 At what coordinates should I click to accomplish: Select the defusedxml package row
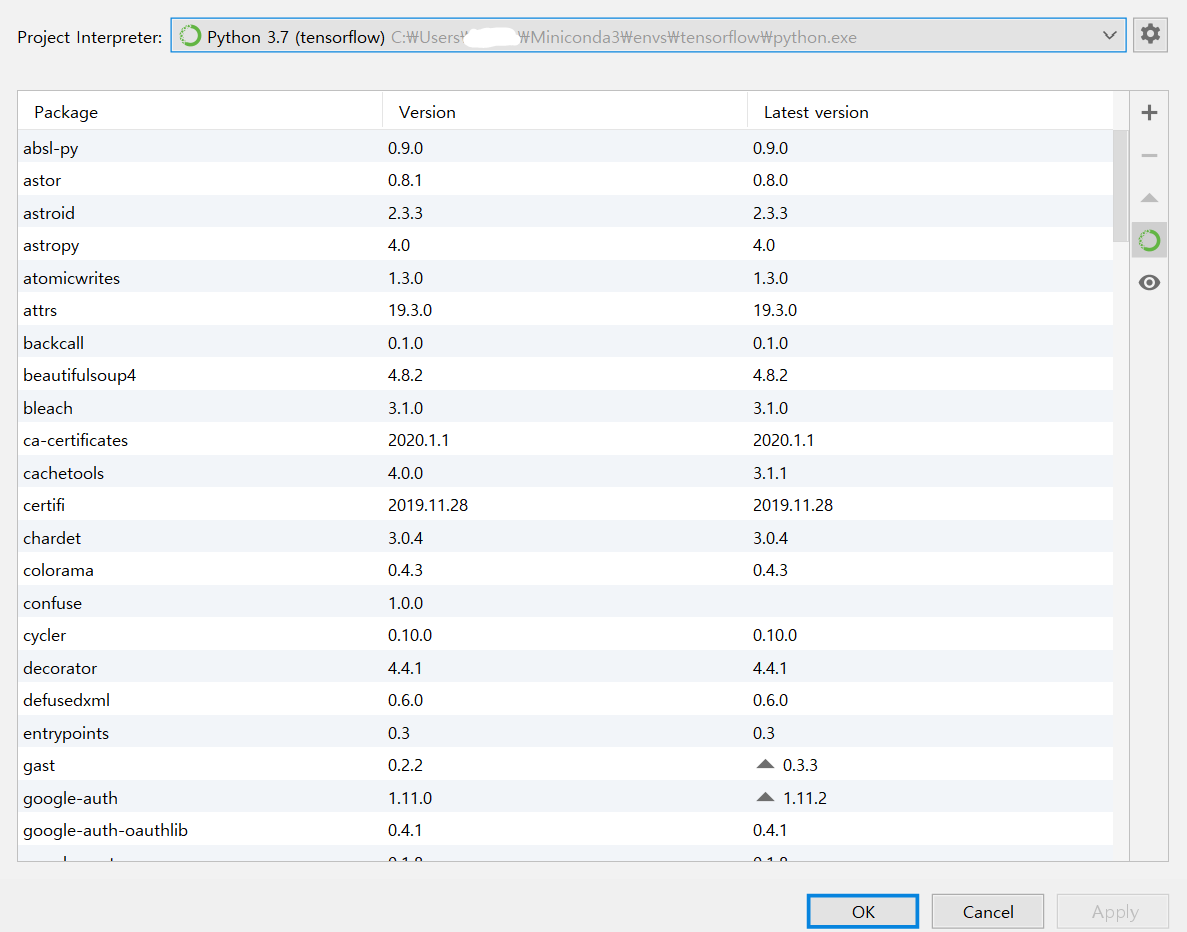pyautogui.click(x=565, y=700)
